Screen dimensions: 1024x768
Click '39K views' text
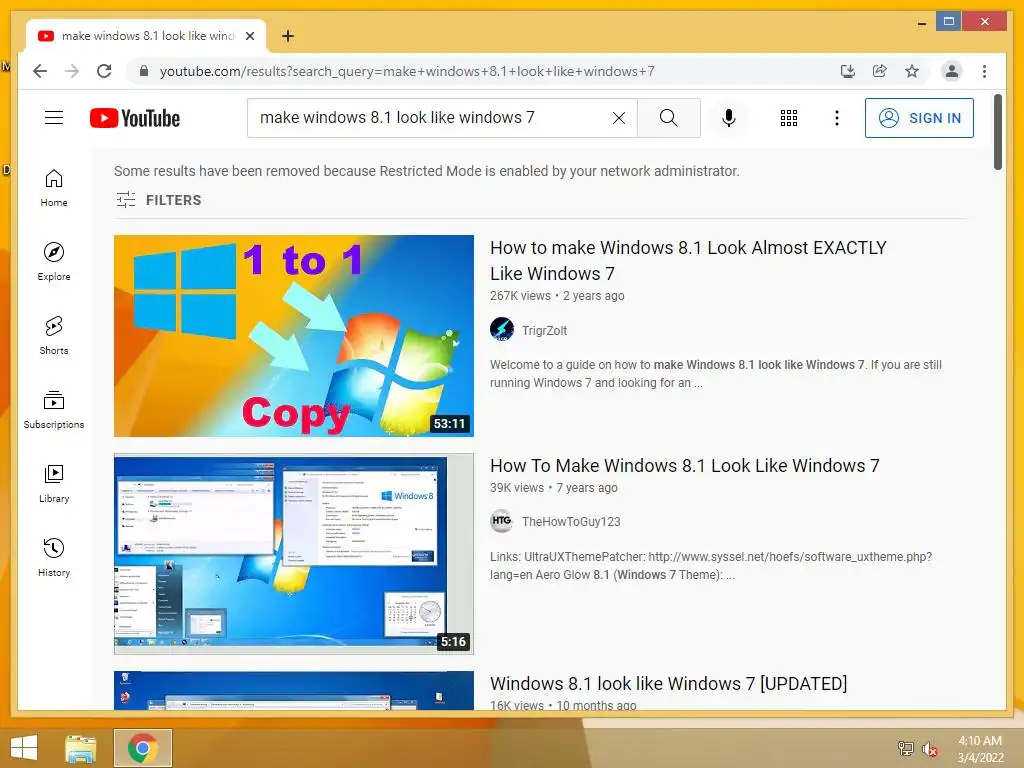517,488
